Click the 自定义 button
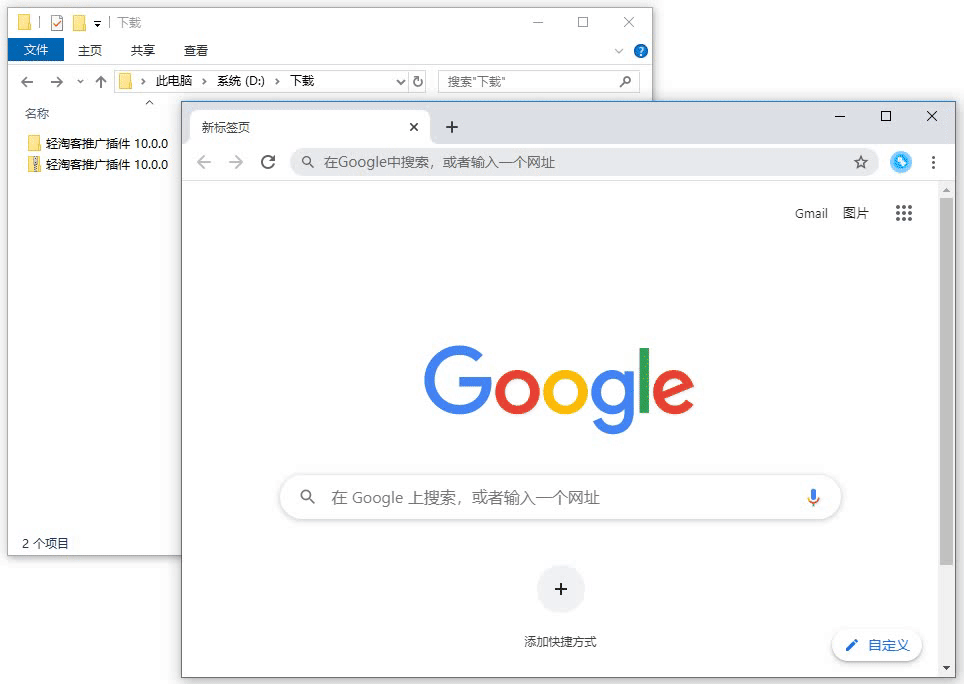This screenshot has height=684, width=964. [x=877, y=645]
